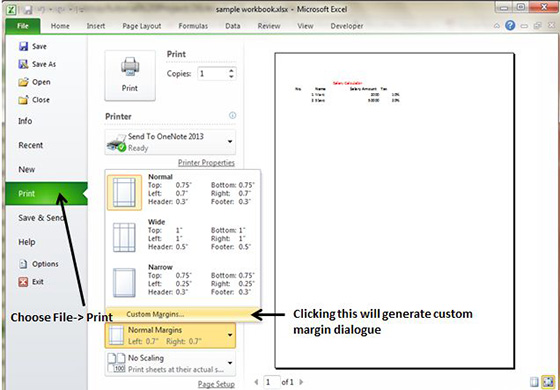Viewport: 560px width, 390px height.
Task: Click the Close folder icon
Action: (x=23, y=100)
